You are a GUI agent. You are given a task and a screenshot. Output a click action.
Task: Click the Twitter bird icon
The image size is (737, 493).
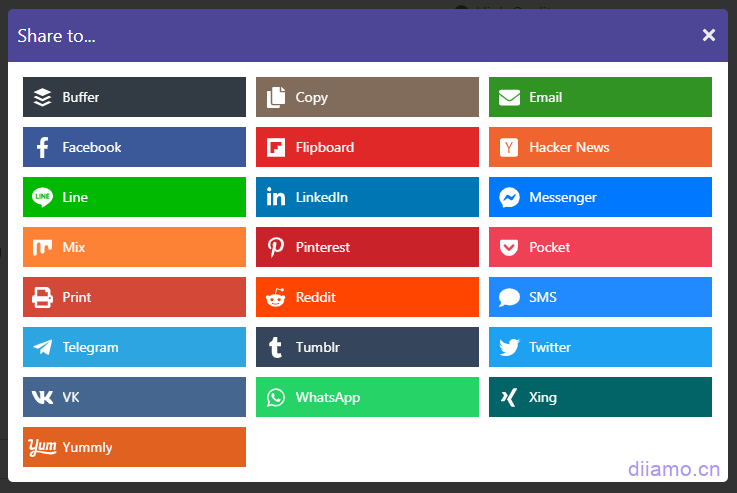509,347
